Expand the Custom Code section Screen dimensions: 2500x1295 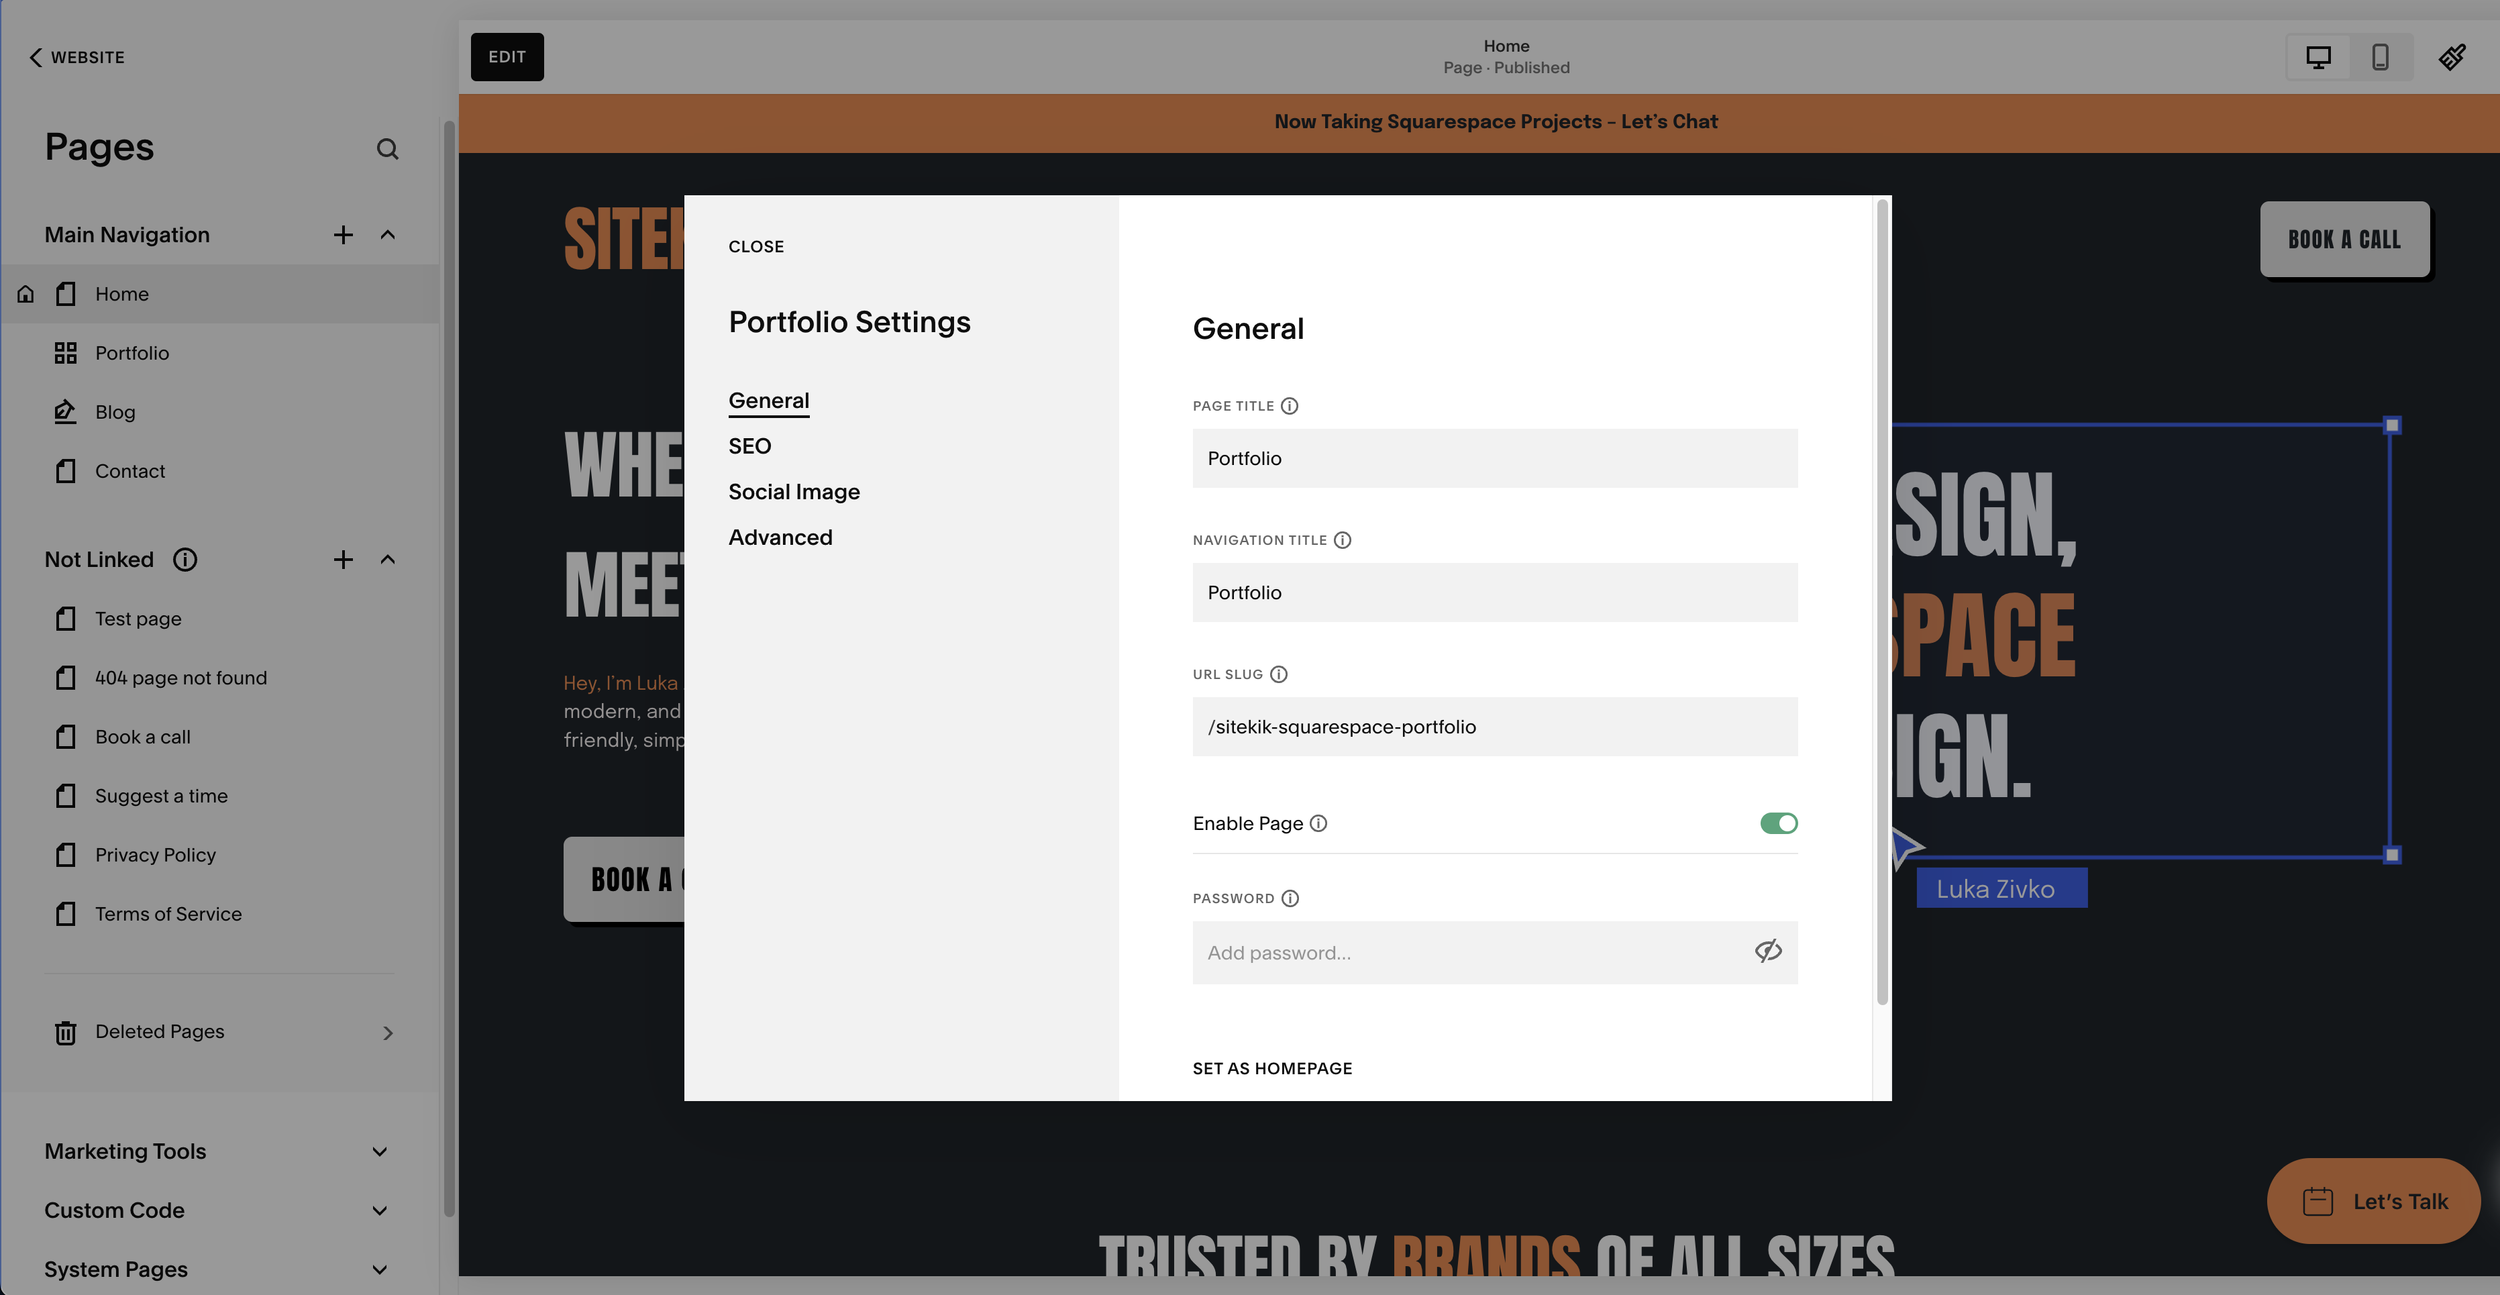coord(379,1211)
